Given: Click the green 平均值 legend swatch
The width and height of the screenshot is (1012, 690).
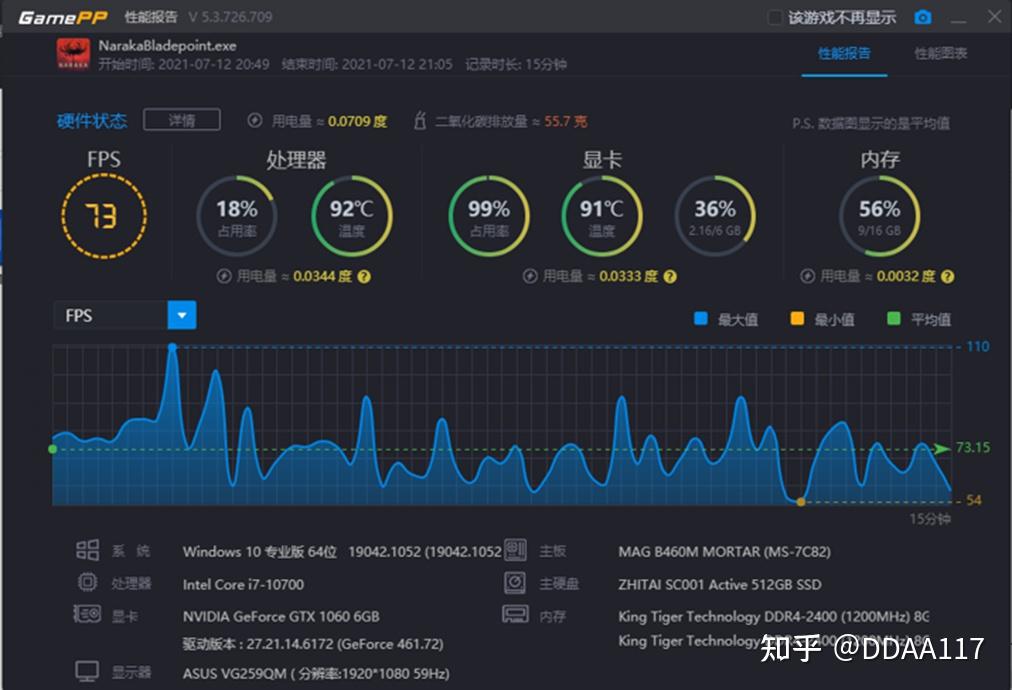Looking at the screenshot, I should point(894,318).
